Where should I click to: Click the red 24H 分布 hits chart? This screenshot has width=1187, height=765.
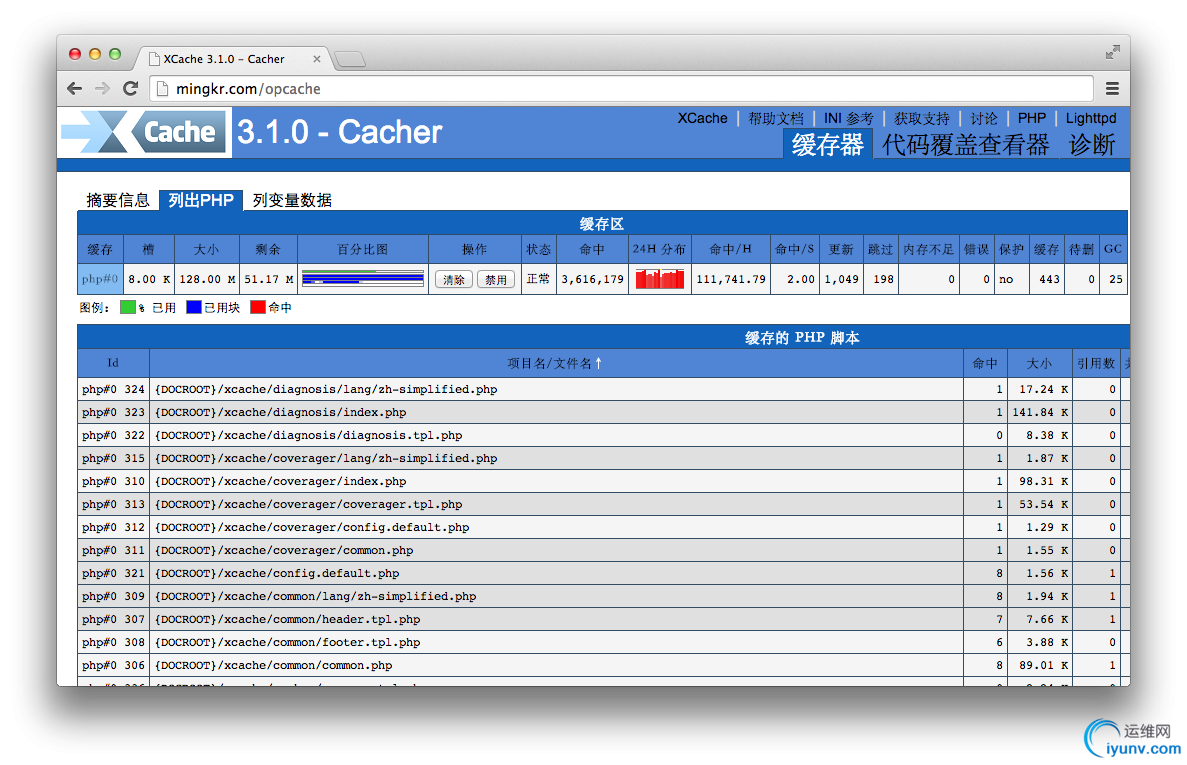659,279
